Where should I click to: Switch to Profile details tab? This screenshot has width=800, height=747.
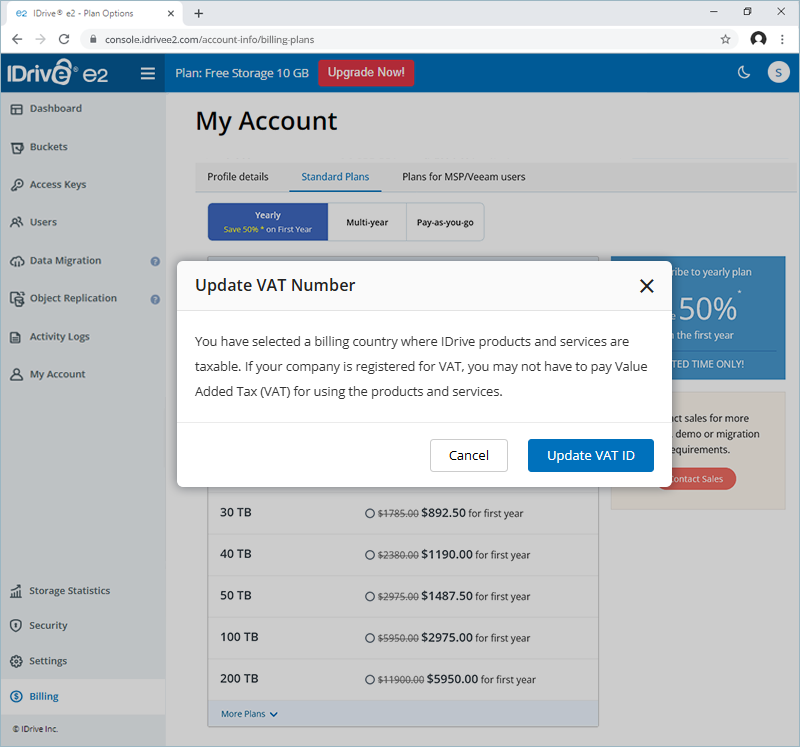pyautogui.click(x=238, y=177)
